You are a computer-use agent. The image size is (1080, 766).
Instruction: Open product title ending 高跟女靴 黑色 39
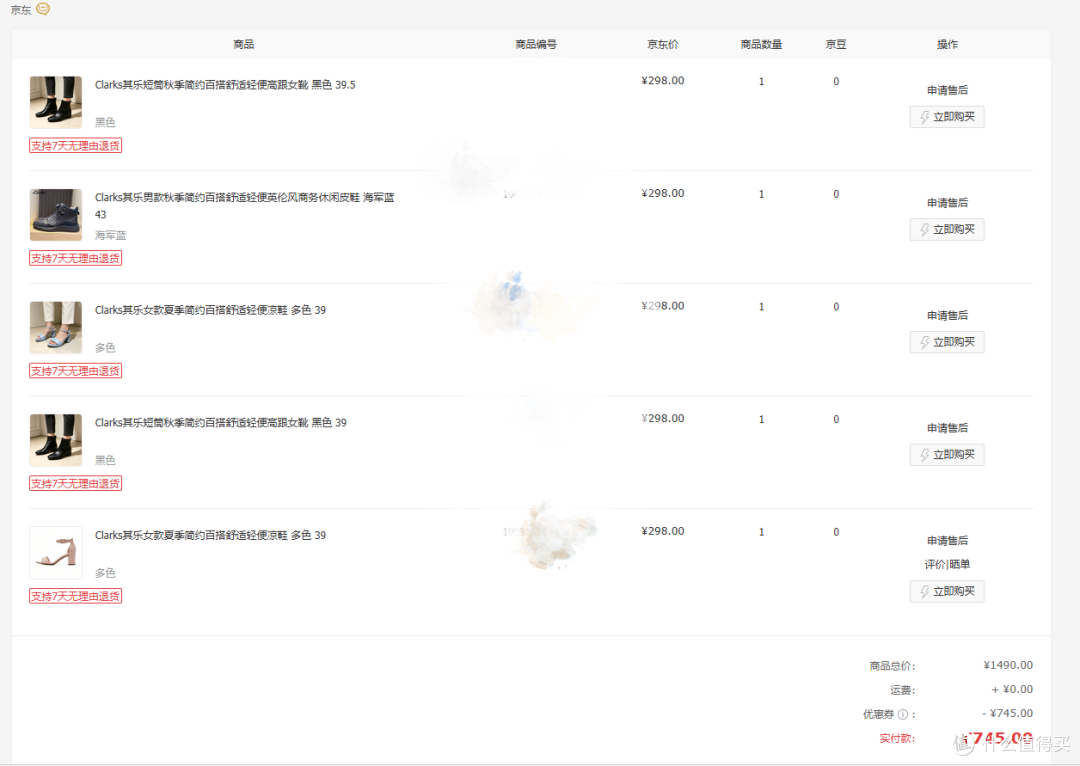[220, 422]
